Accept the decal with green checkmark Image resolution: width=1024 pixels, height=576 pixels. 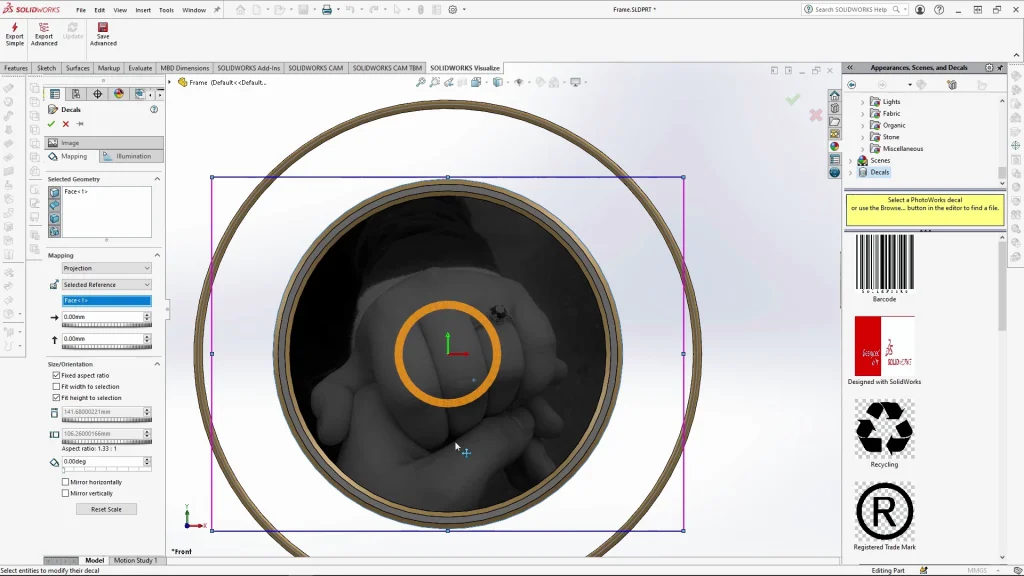[52, 124]
